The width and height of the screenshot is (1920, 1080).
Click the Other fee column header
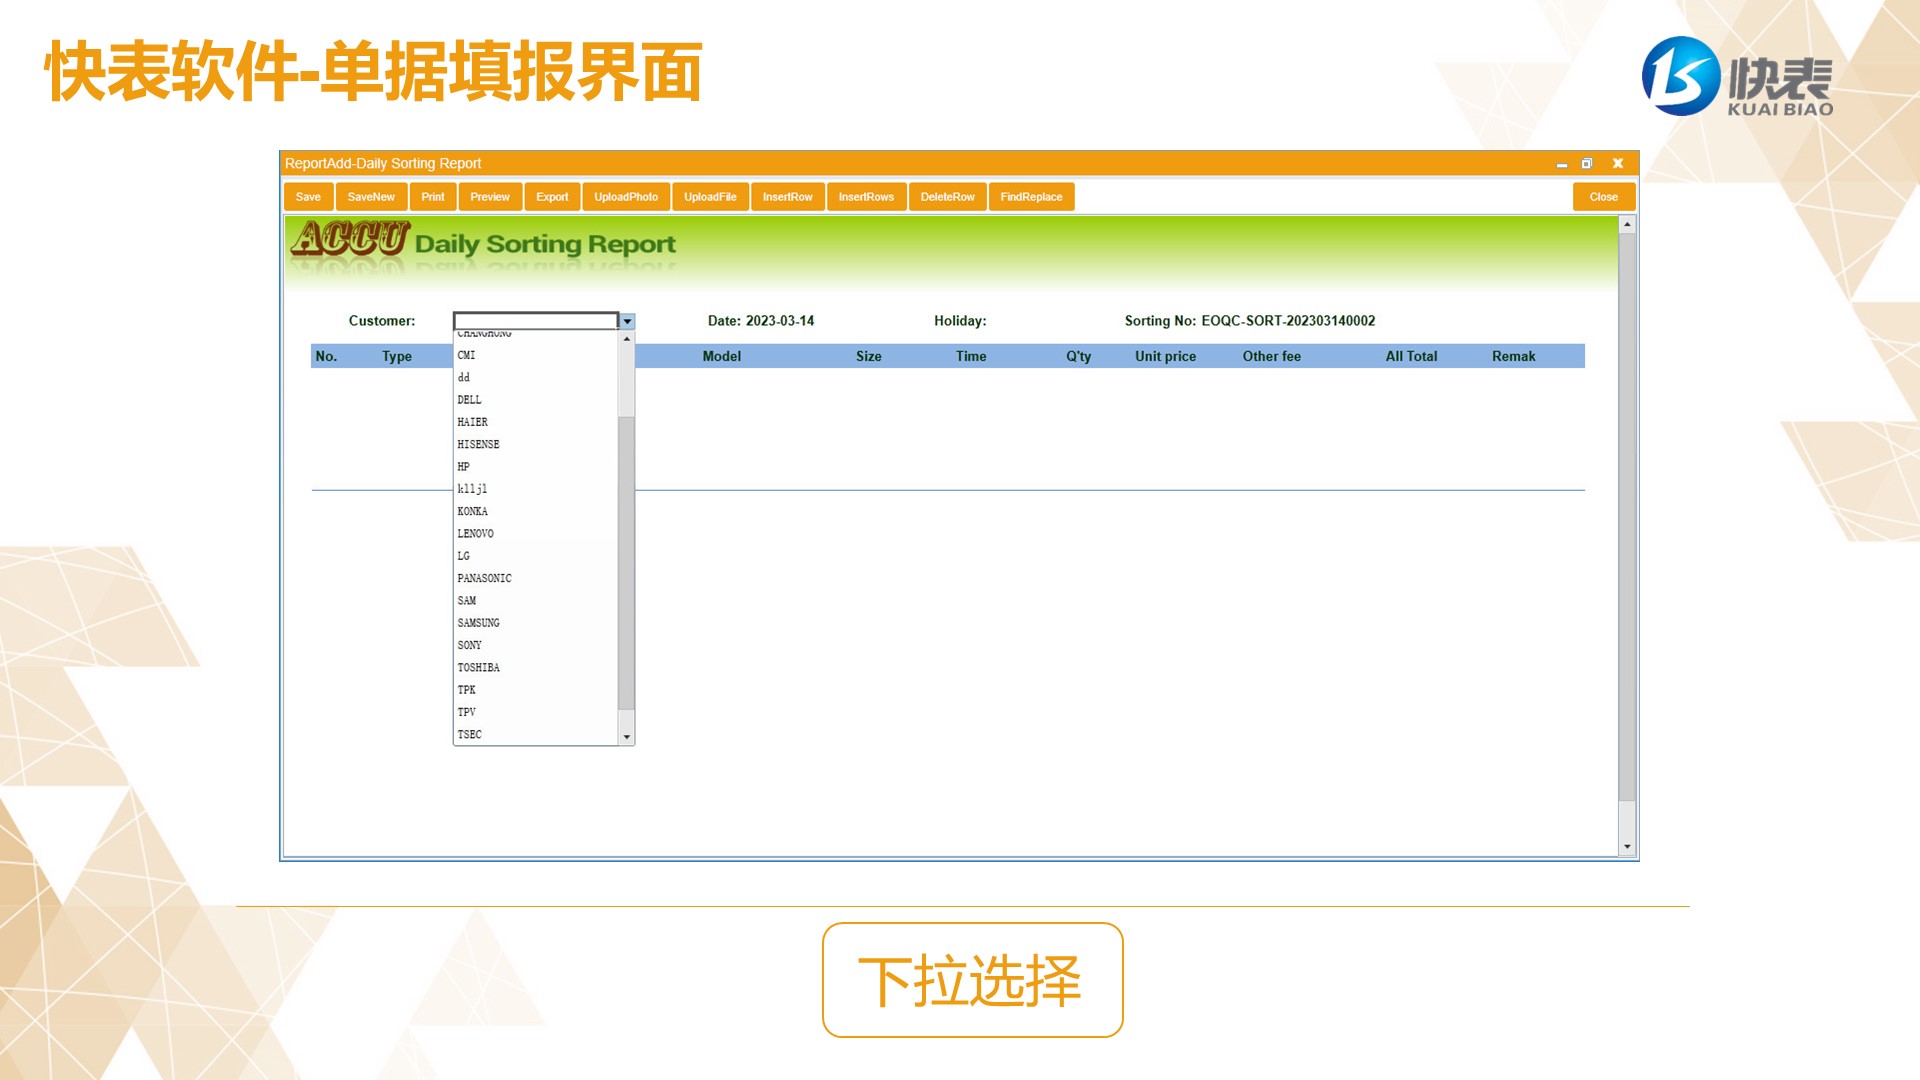pos(1272,356)
